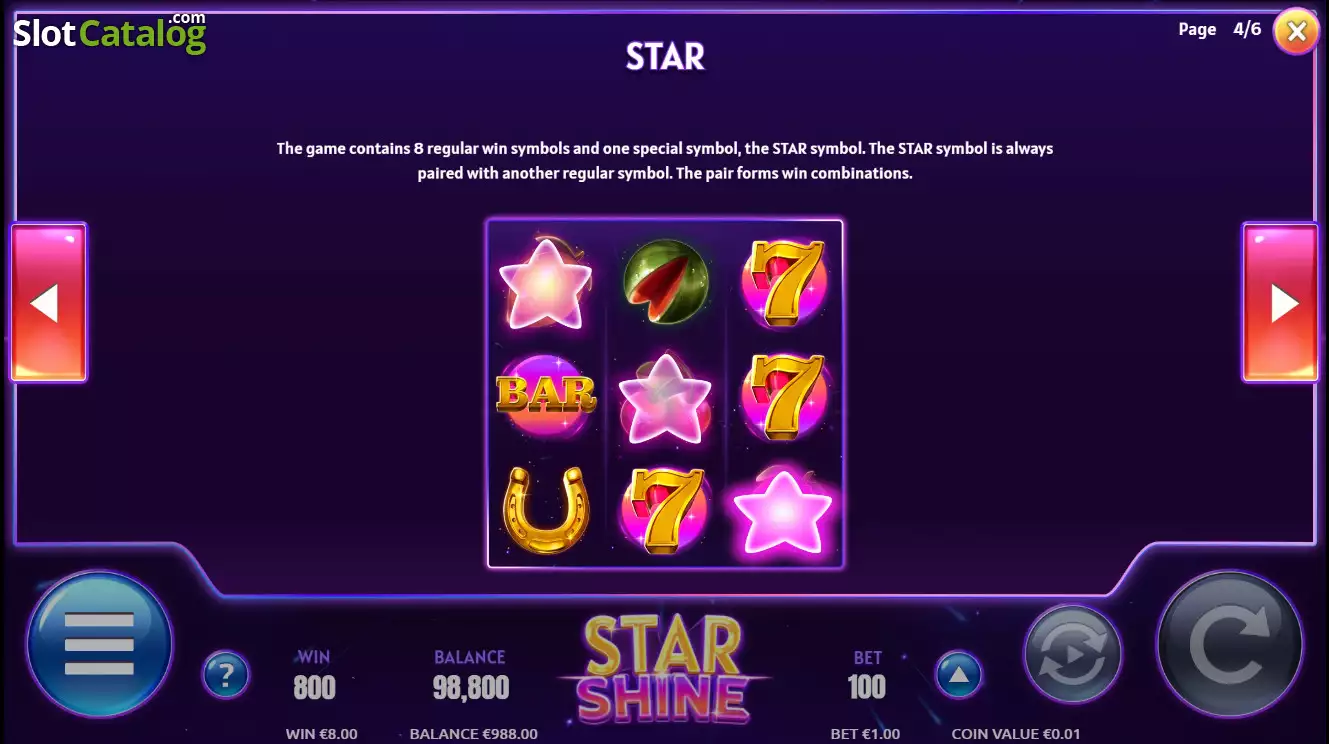Click the balance amount 98,800
1329x744 pixels.
coord(470,687)
